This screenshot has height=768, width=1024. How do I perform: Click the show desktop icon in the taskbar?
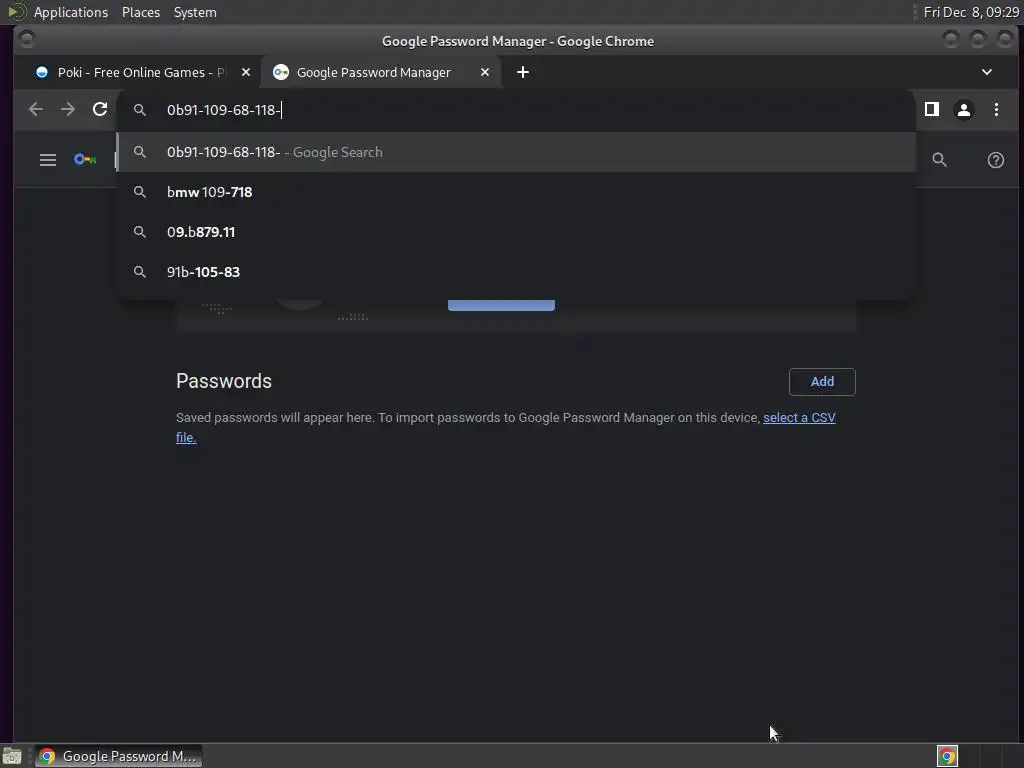tap(12, 756)
